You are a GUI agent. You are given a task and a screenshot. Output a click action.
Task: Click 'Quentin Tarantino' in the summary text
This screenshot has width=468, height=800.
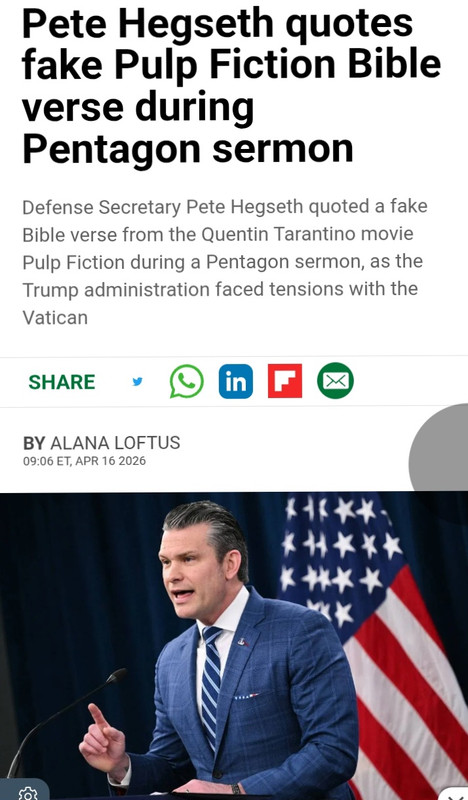coord(279,234)
